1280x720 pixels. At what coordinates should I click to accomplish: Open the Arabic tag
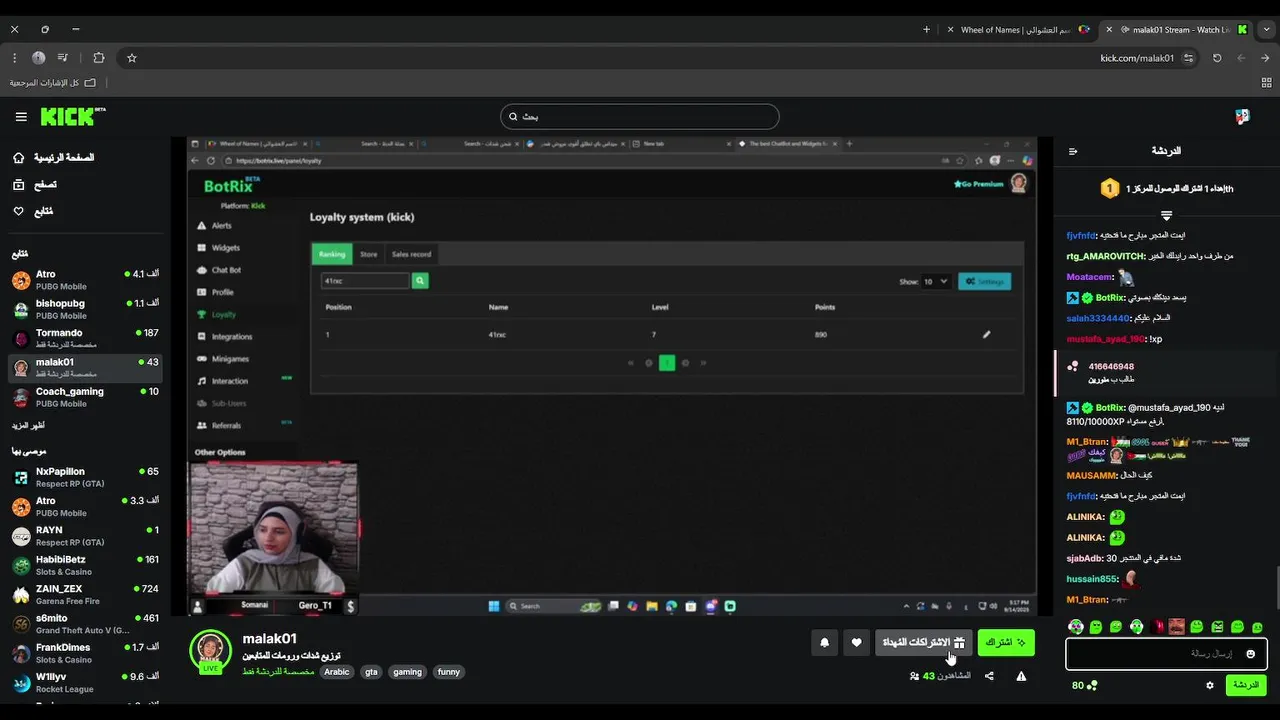(x=337, y=672)
